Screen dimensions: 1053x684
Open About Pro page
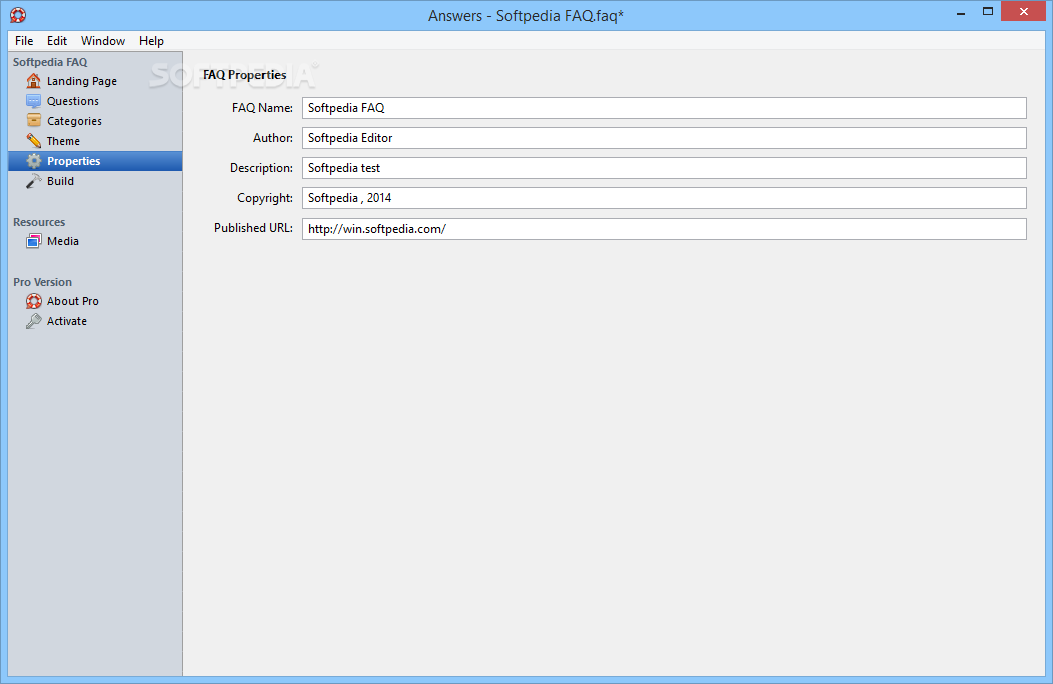(95, 301)
